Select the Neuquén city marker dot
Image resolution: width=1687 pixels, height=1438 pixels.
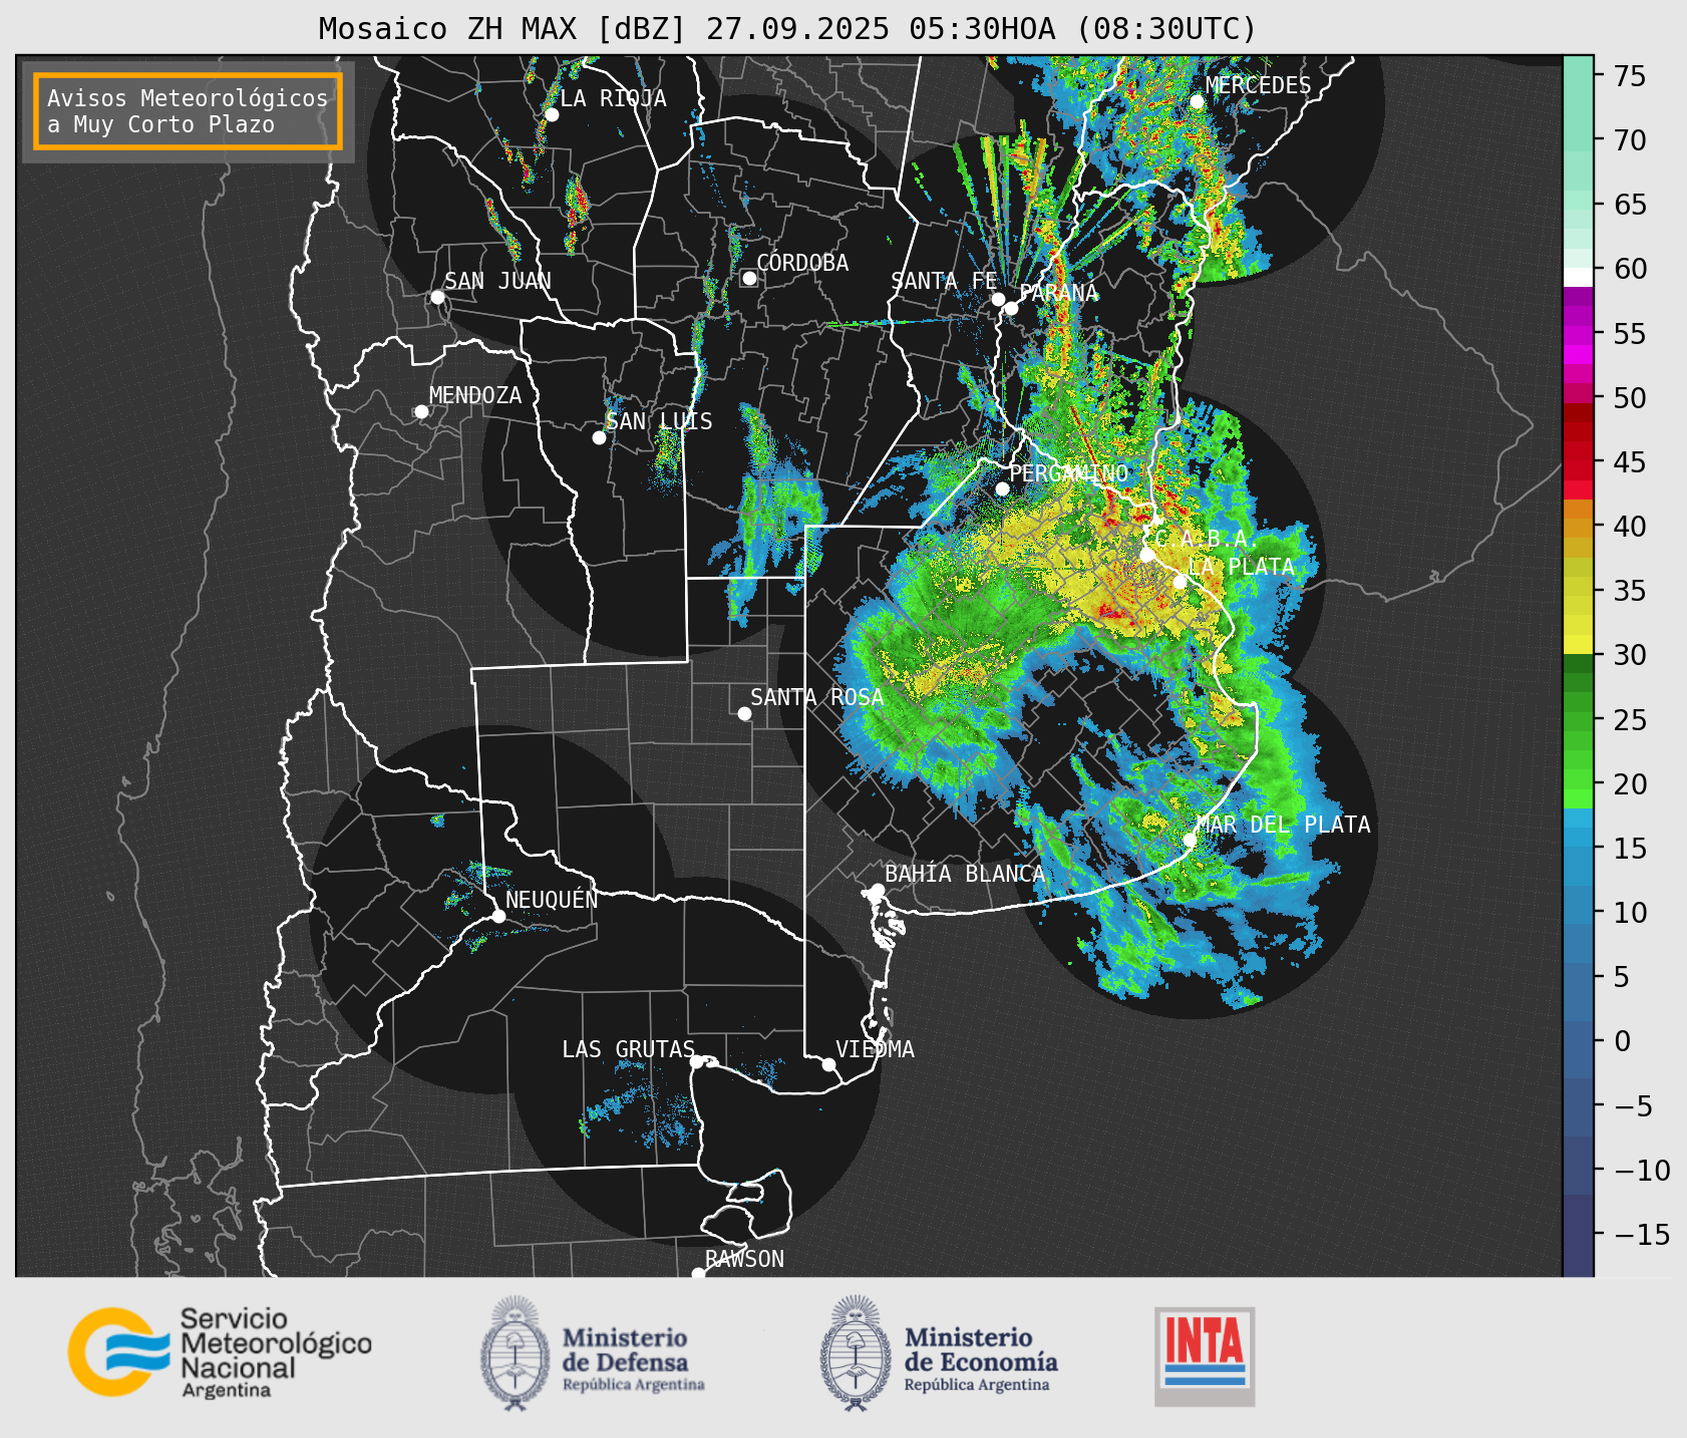click(498, 916)
